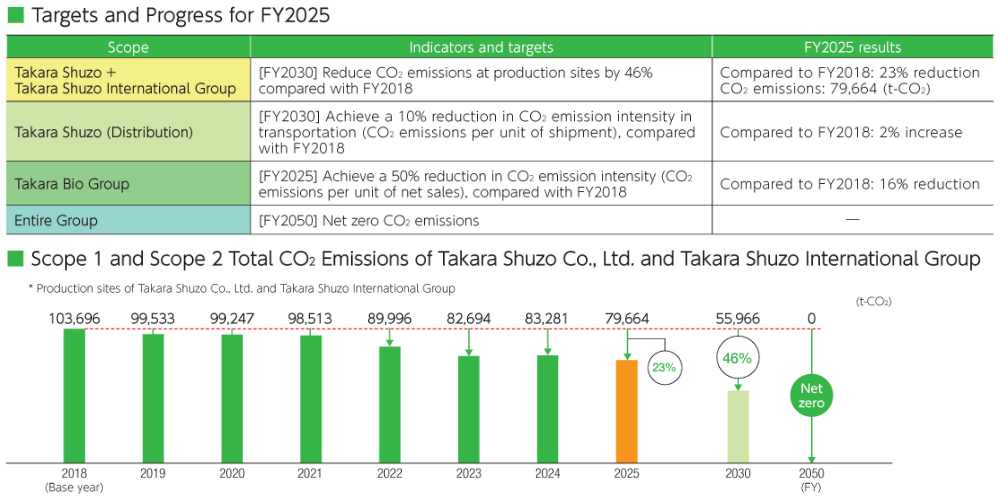The height and width of the screenshot is (498, 1000).
Task: Click the 99,533 value label
Action: coord(153,318)
